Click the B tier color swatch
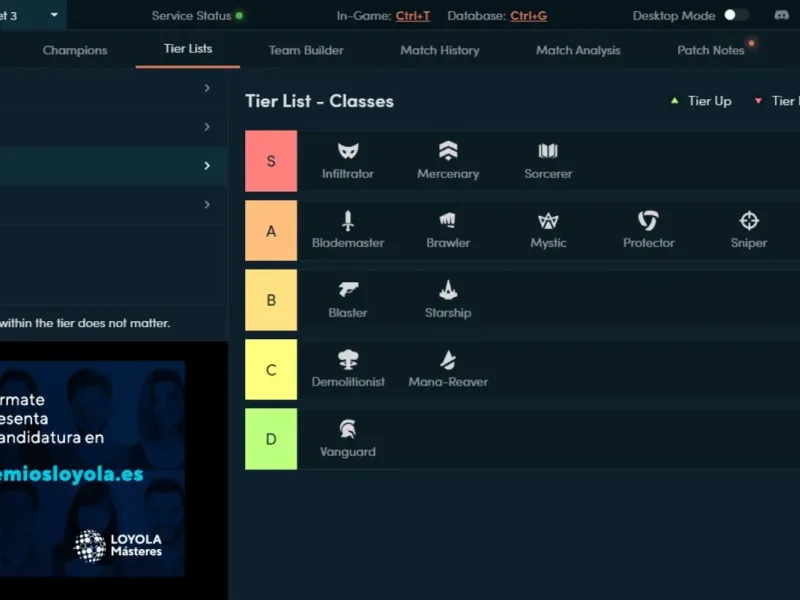The height and width of the screenshot is (600, 800). coord(271,300)
